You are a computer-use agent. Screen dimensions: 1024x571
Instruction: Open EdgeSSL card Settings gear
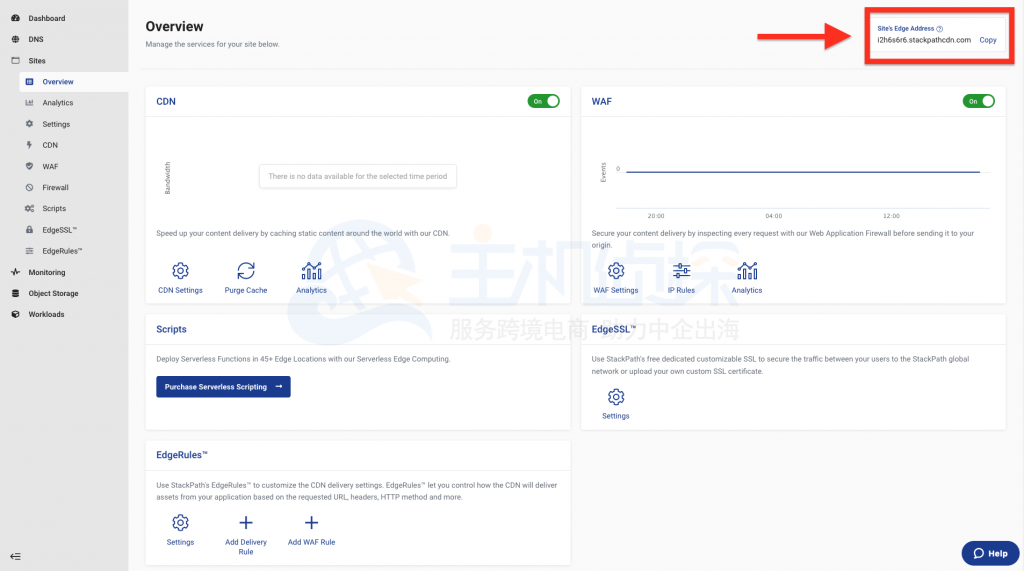pos(616,397)
